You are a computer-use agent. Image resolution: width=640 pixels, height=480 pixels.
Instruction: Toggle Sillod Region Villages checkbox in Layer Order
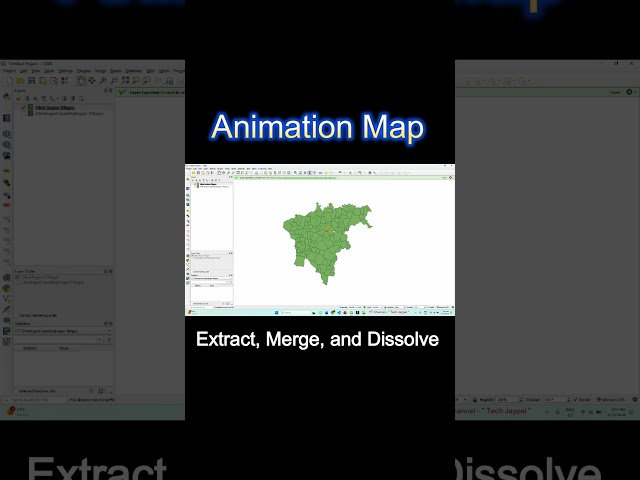[18, 277]
